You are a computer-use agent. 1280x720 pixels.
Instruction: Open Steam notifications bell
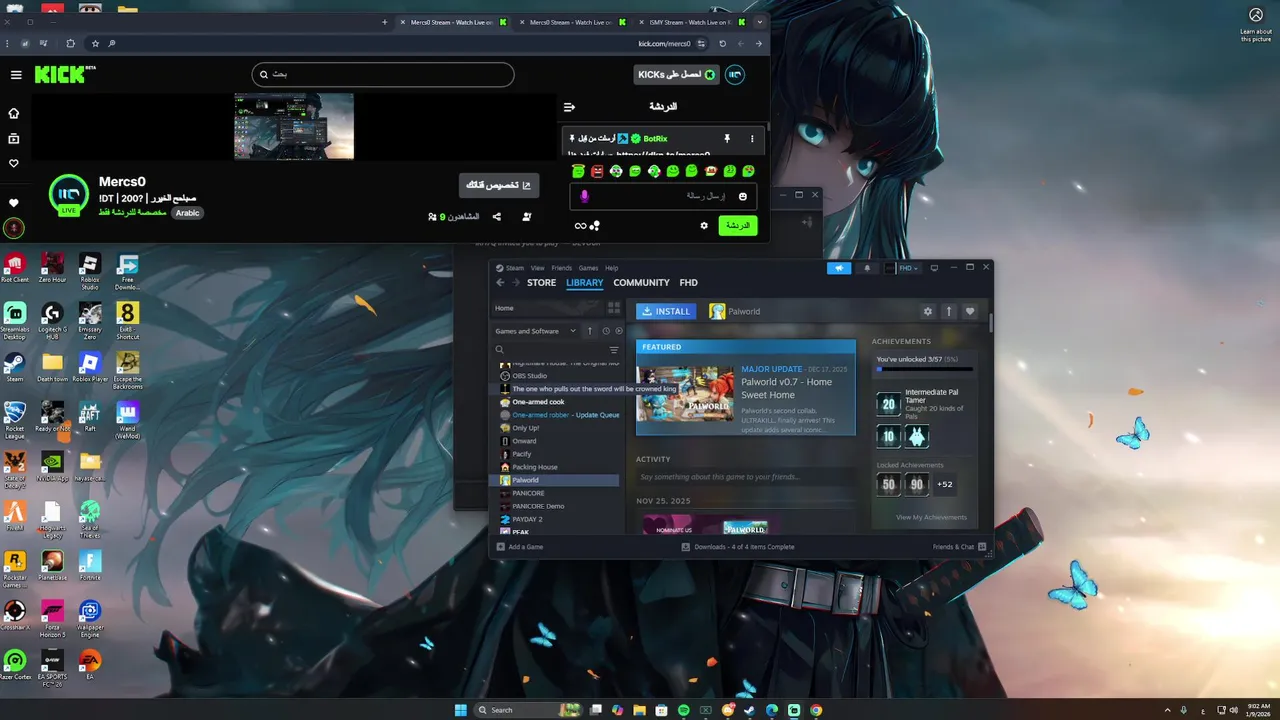pos(867,268)
